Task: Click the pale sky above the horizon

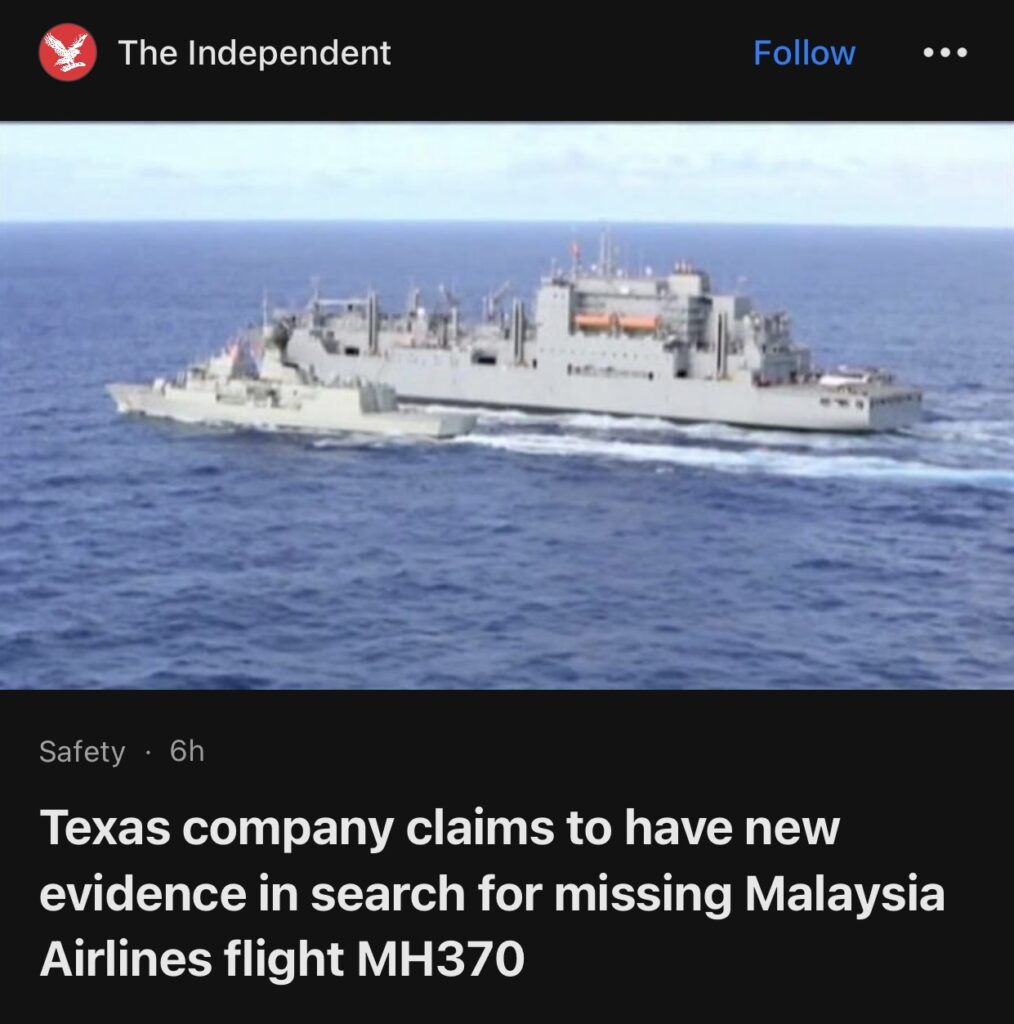Action: [x=507, y=171]
